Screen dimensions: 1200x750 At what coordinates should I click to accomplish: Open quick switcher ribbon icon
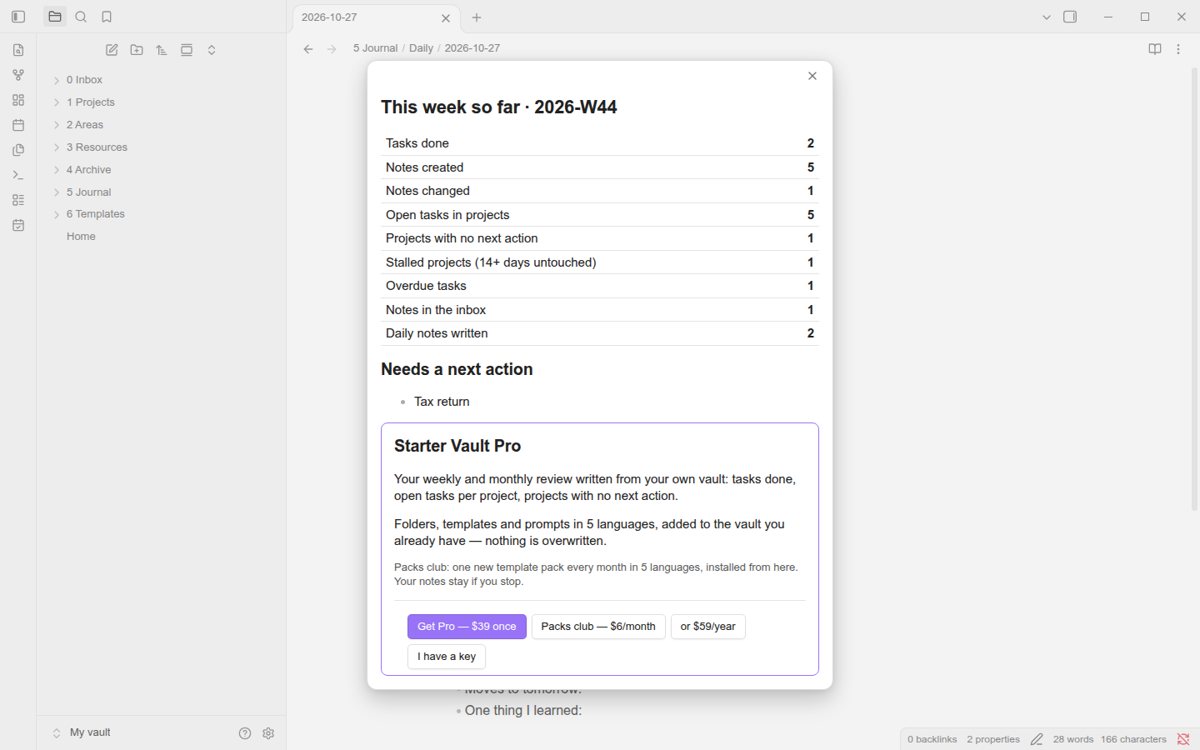(x=18, y=50)
